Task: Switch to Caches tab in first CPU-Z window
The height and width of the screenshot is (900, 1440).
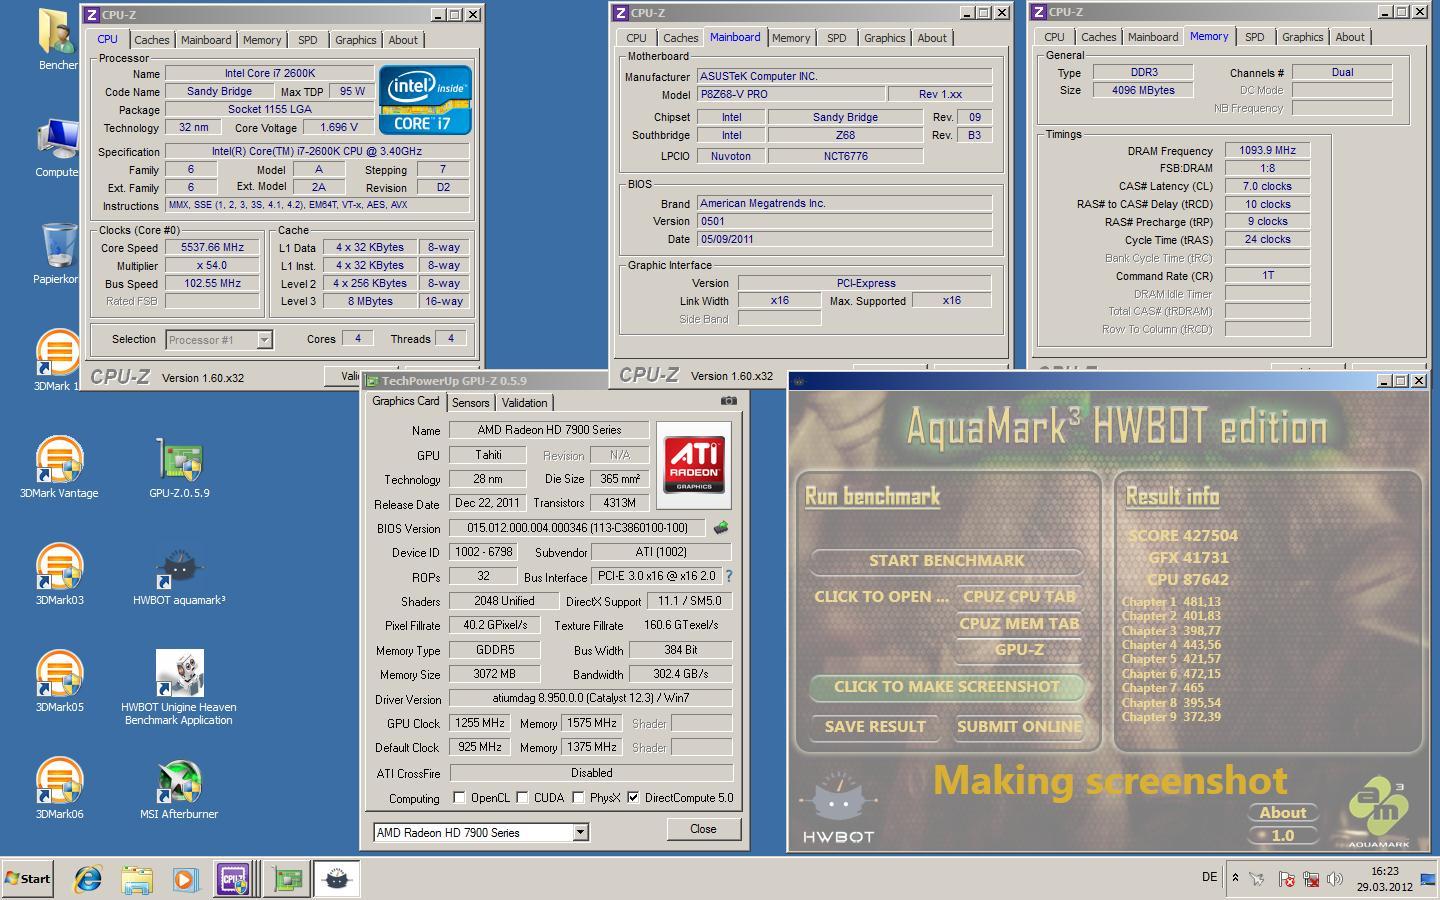Action: tap(152, 40)
